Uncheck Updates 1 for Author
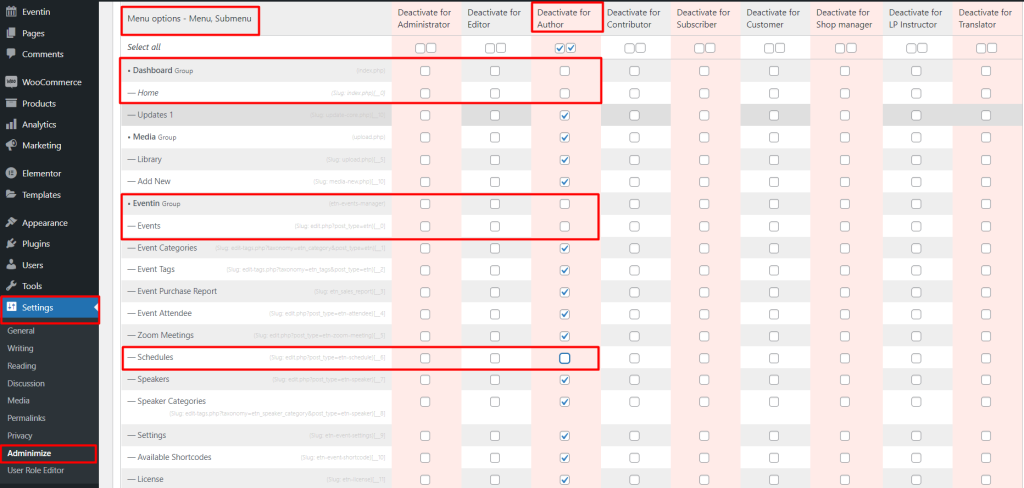This screenshot has width=1024, height=488. tap(565, 115)
